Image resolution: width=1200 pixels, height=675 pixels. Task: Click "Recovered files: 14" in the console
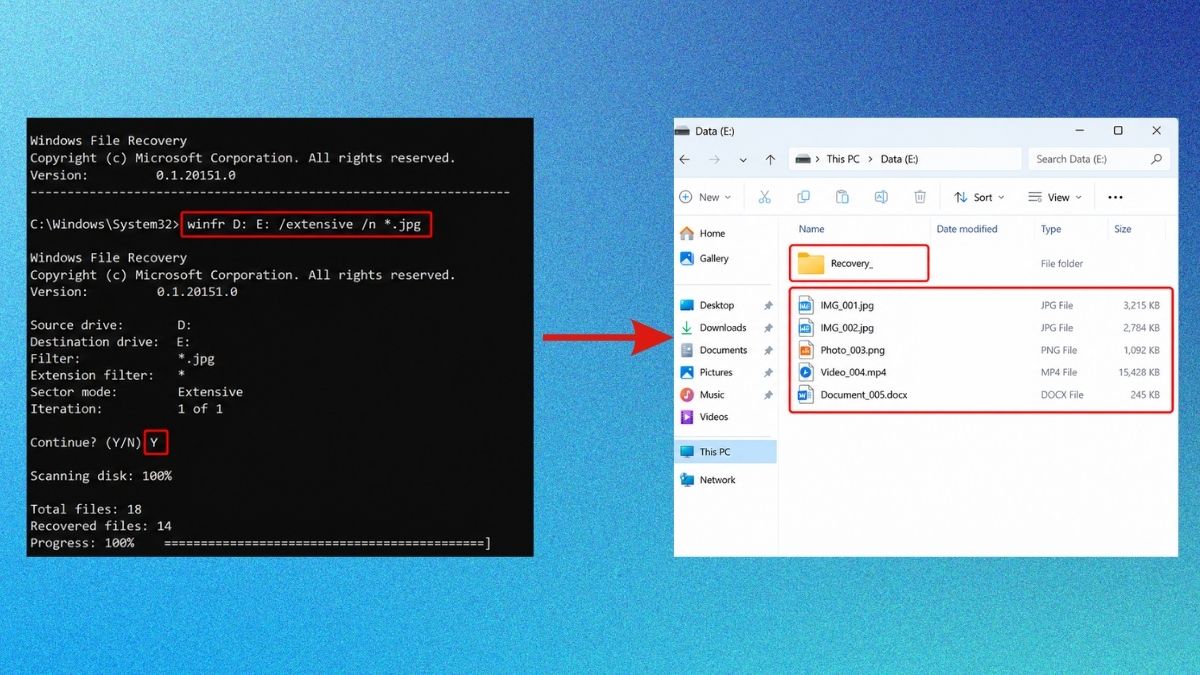coord(101,526)
